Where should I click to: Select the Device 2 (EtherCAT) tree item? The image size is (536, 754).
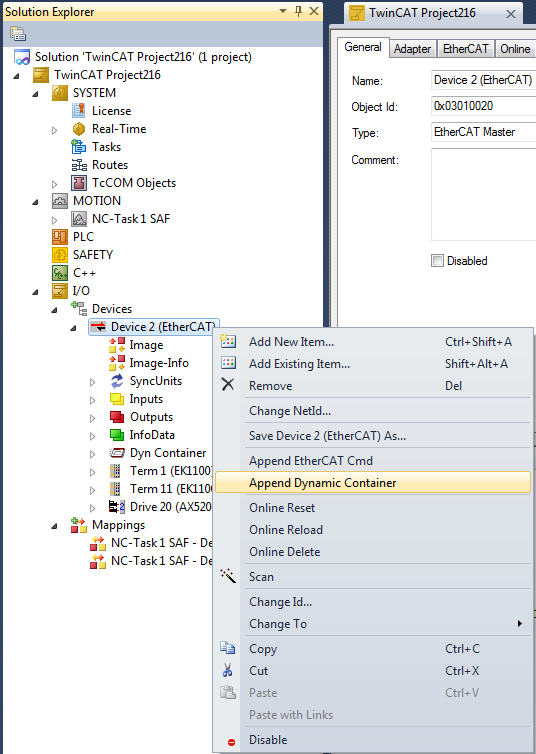tap(154, 327)
